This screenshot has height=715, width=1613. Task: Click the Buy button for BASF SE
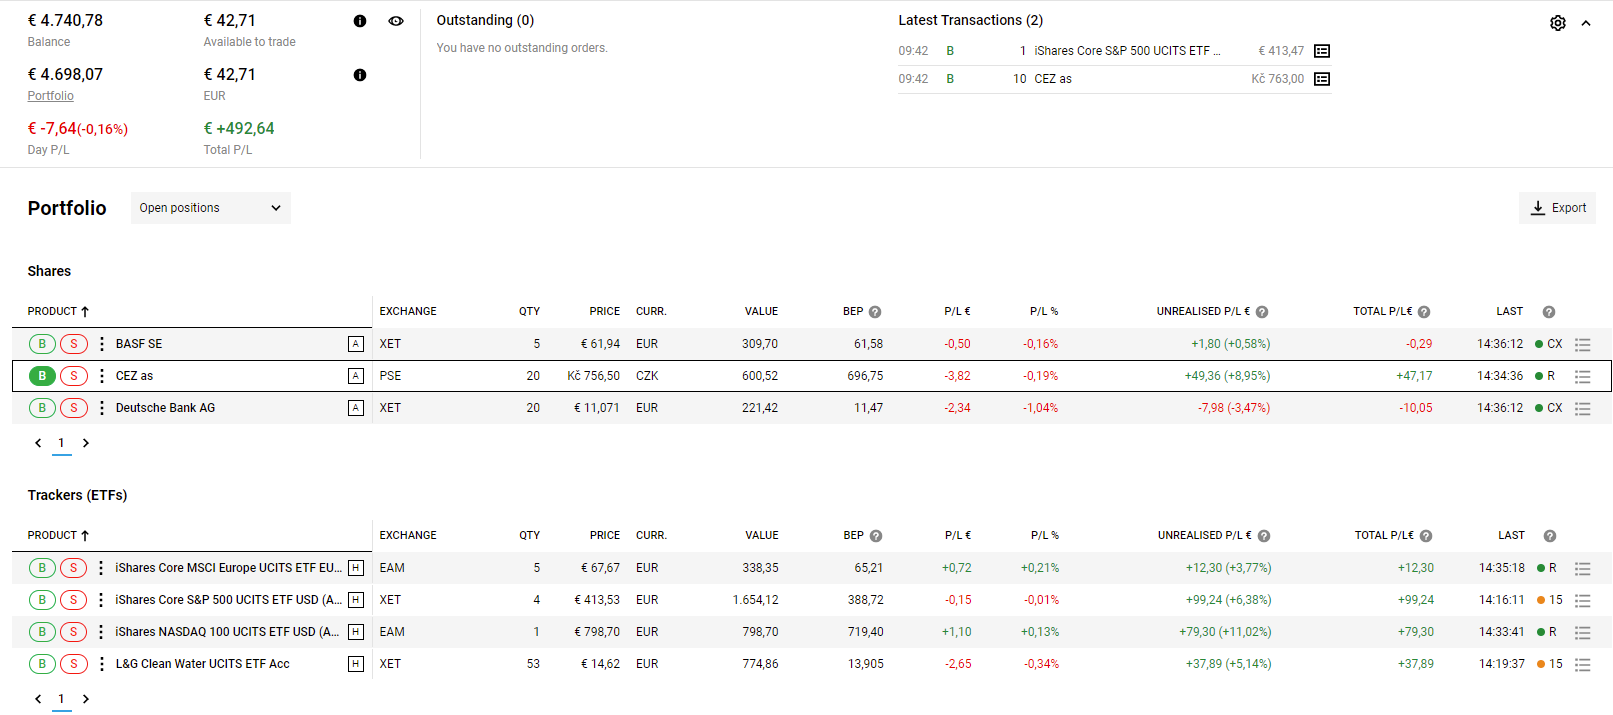42,344
